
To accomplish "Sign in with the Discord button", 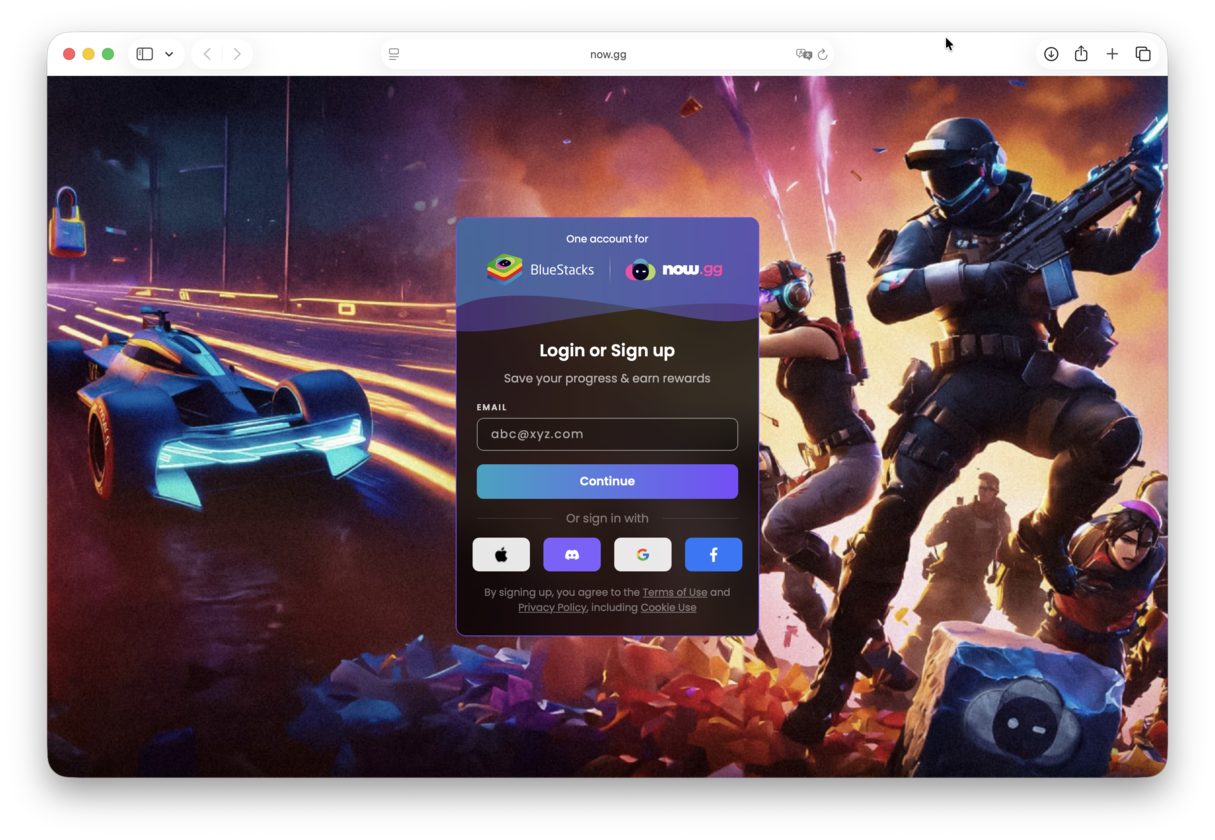I will point(572,554).
